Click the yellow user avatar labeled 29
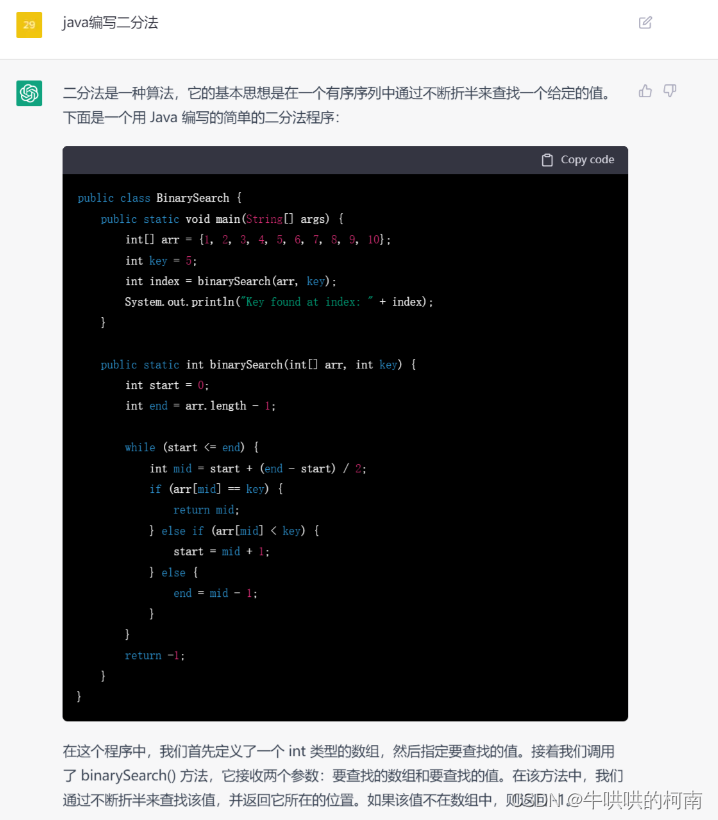 (29, 25)
